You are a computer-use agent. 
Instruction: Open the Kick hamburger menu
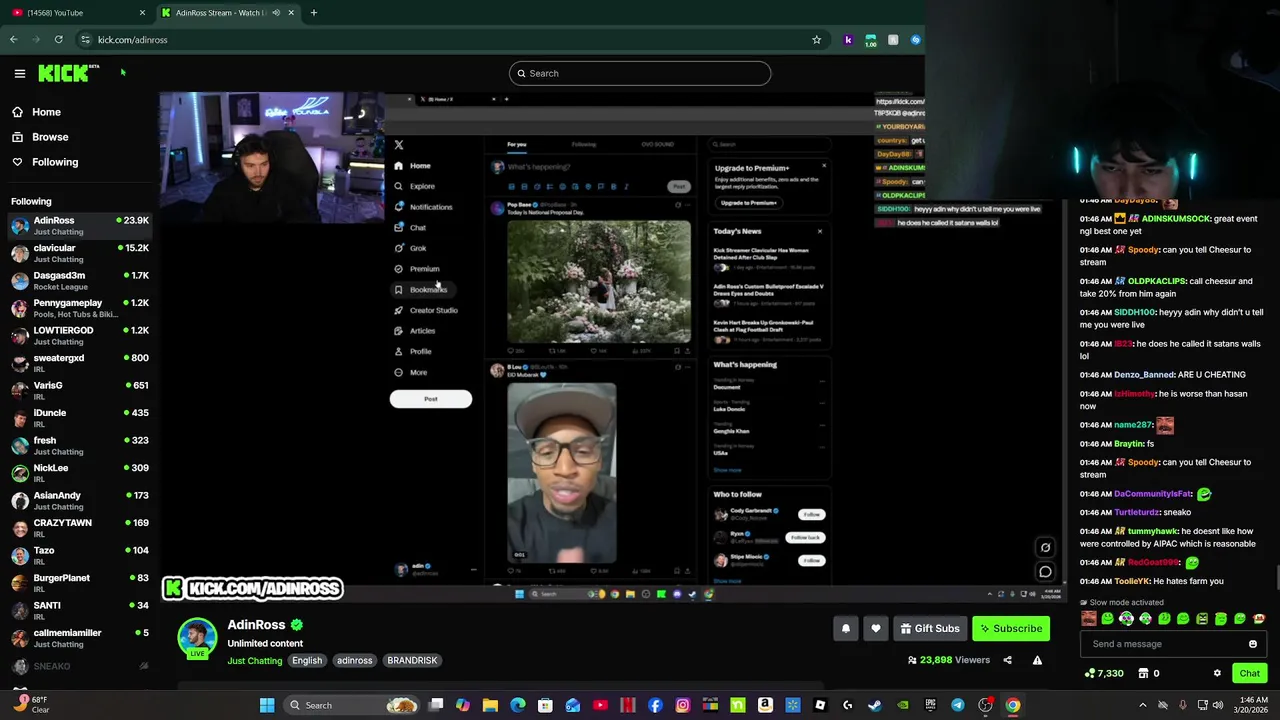click(20, 73)
